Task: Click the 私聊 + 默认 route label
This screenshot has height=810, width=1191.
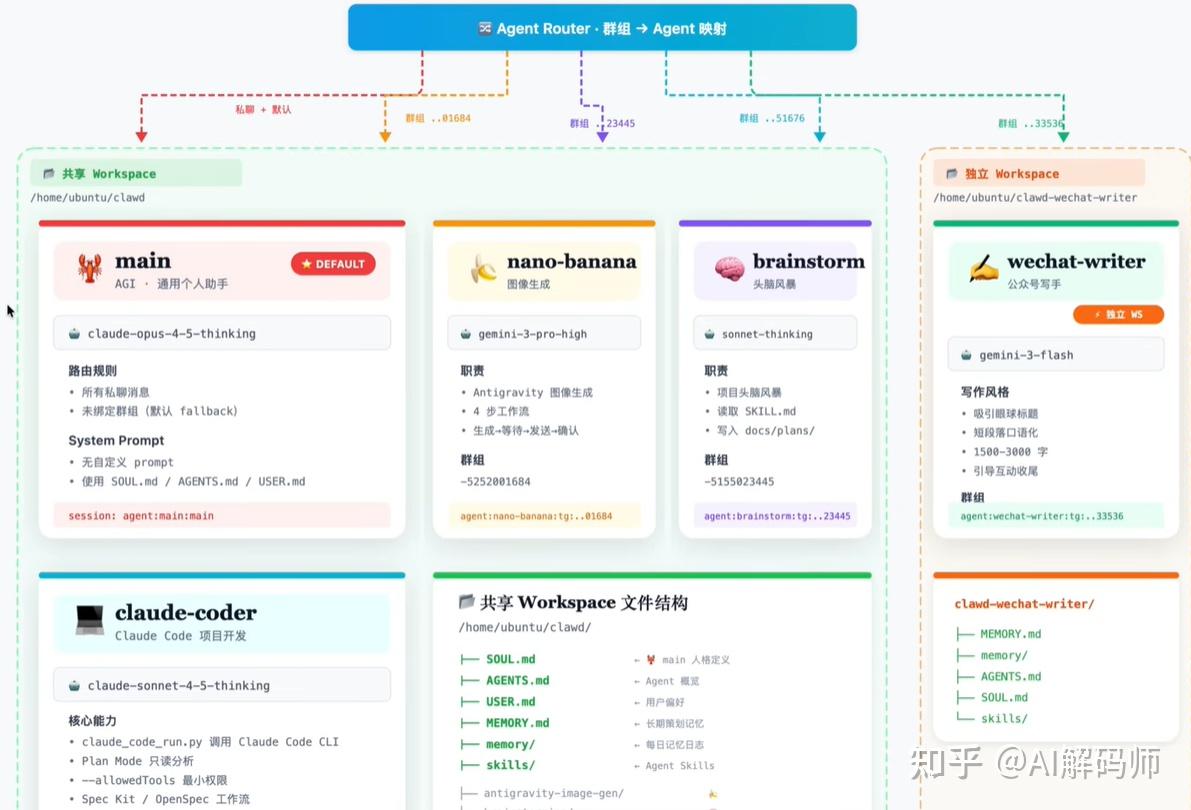Action: pos(263,109)
